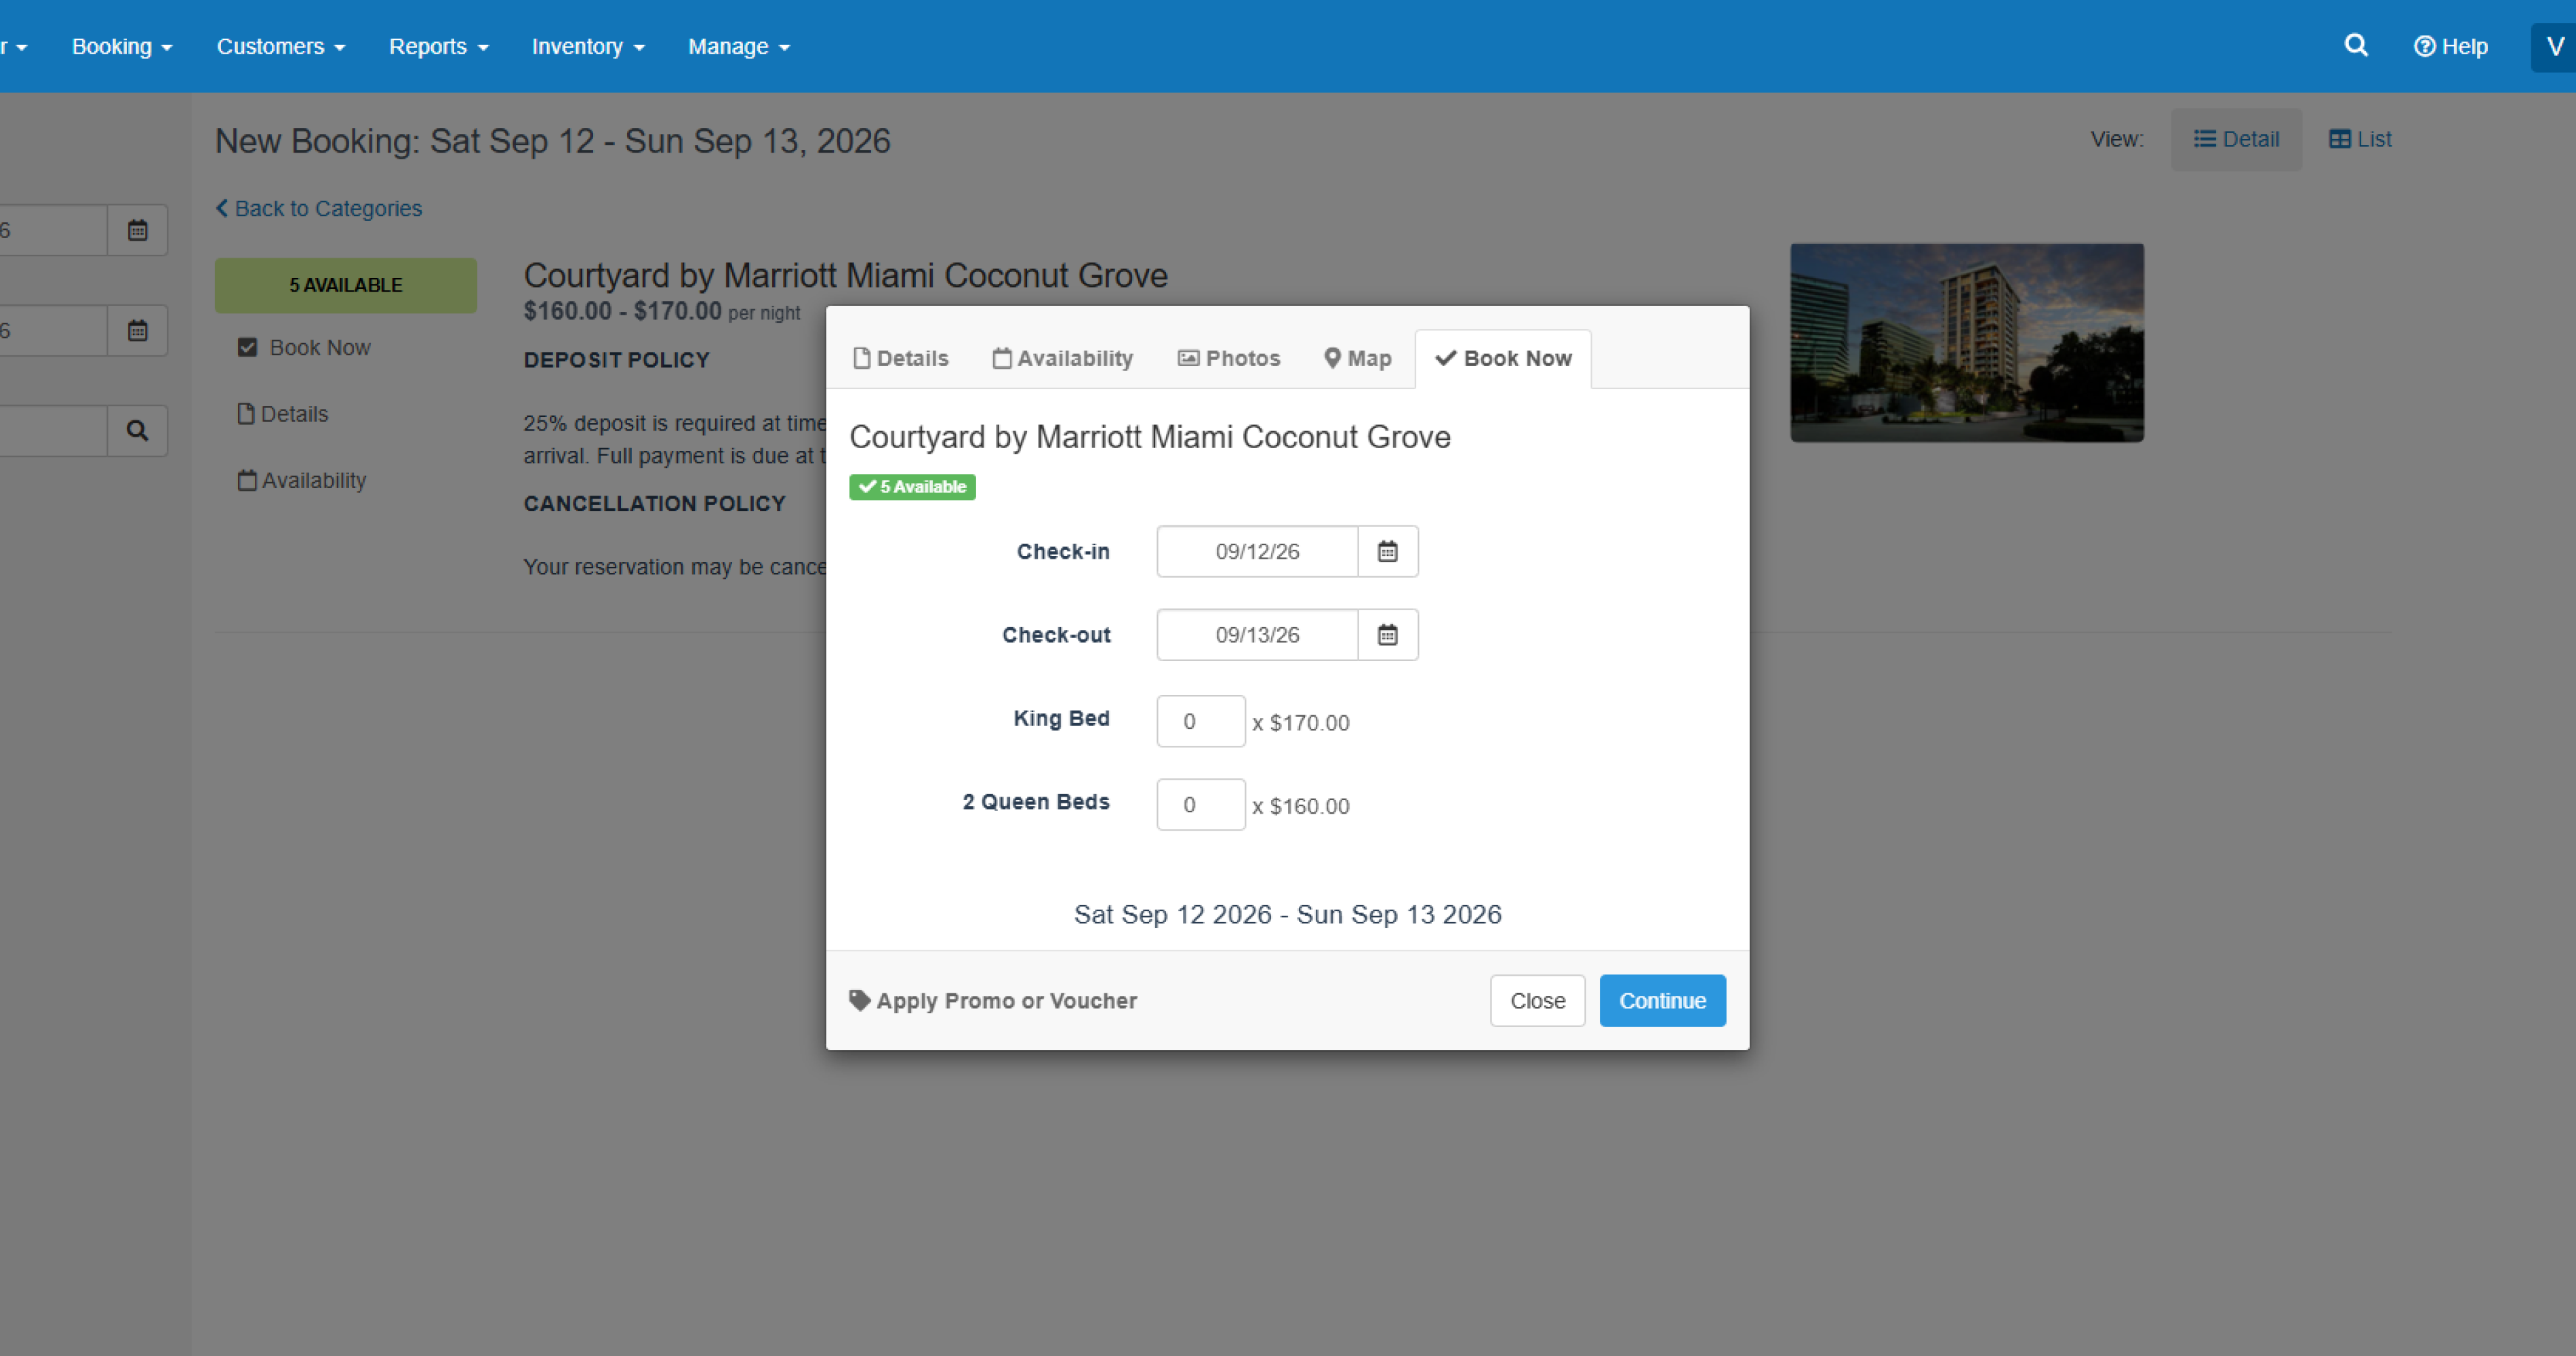
Task: Expand the Booking dropdown menu
Action: pos(122,46)
